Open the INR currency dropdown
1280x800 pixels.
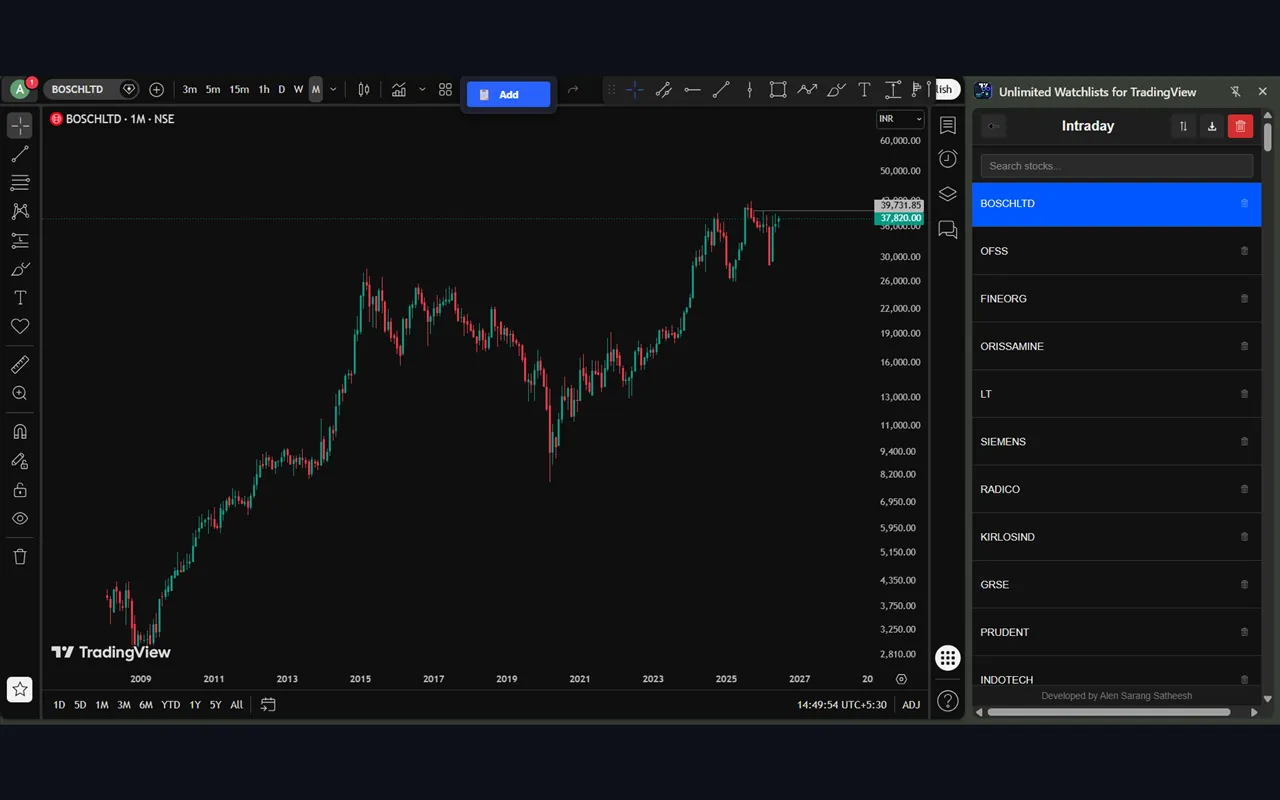[x=900, y=119]
